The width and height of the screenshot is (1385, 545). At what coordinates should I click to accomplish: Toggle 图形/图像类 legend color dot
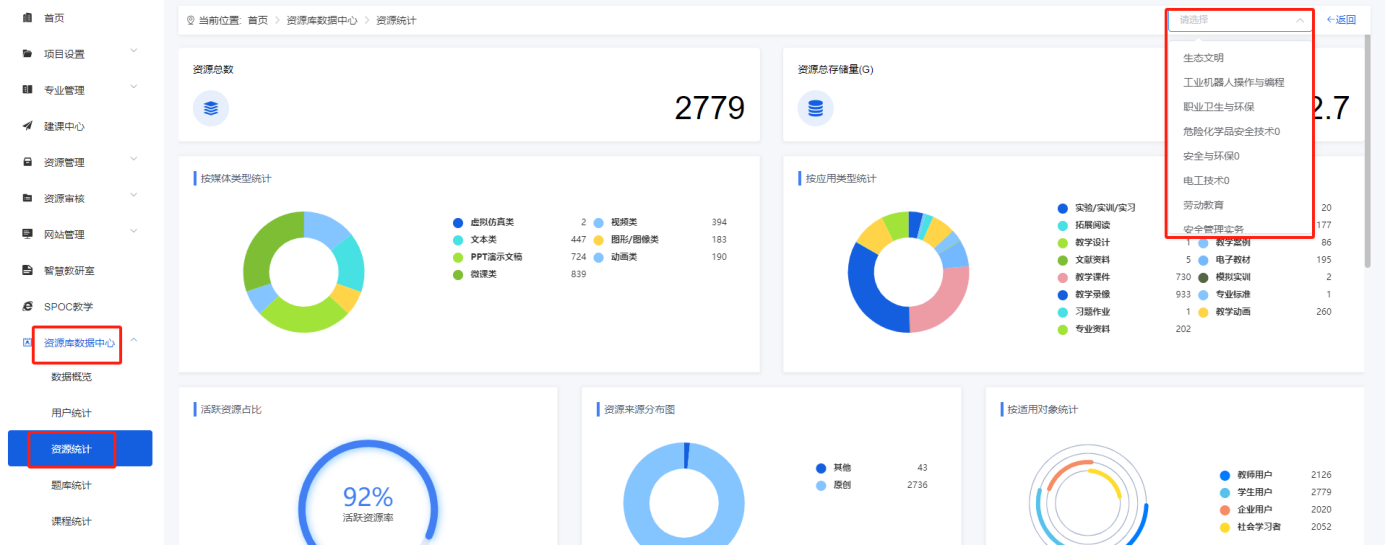(599, 240)
